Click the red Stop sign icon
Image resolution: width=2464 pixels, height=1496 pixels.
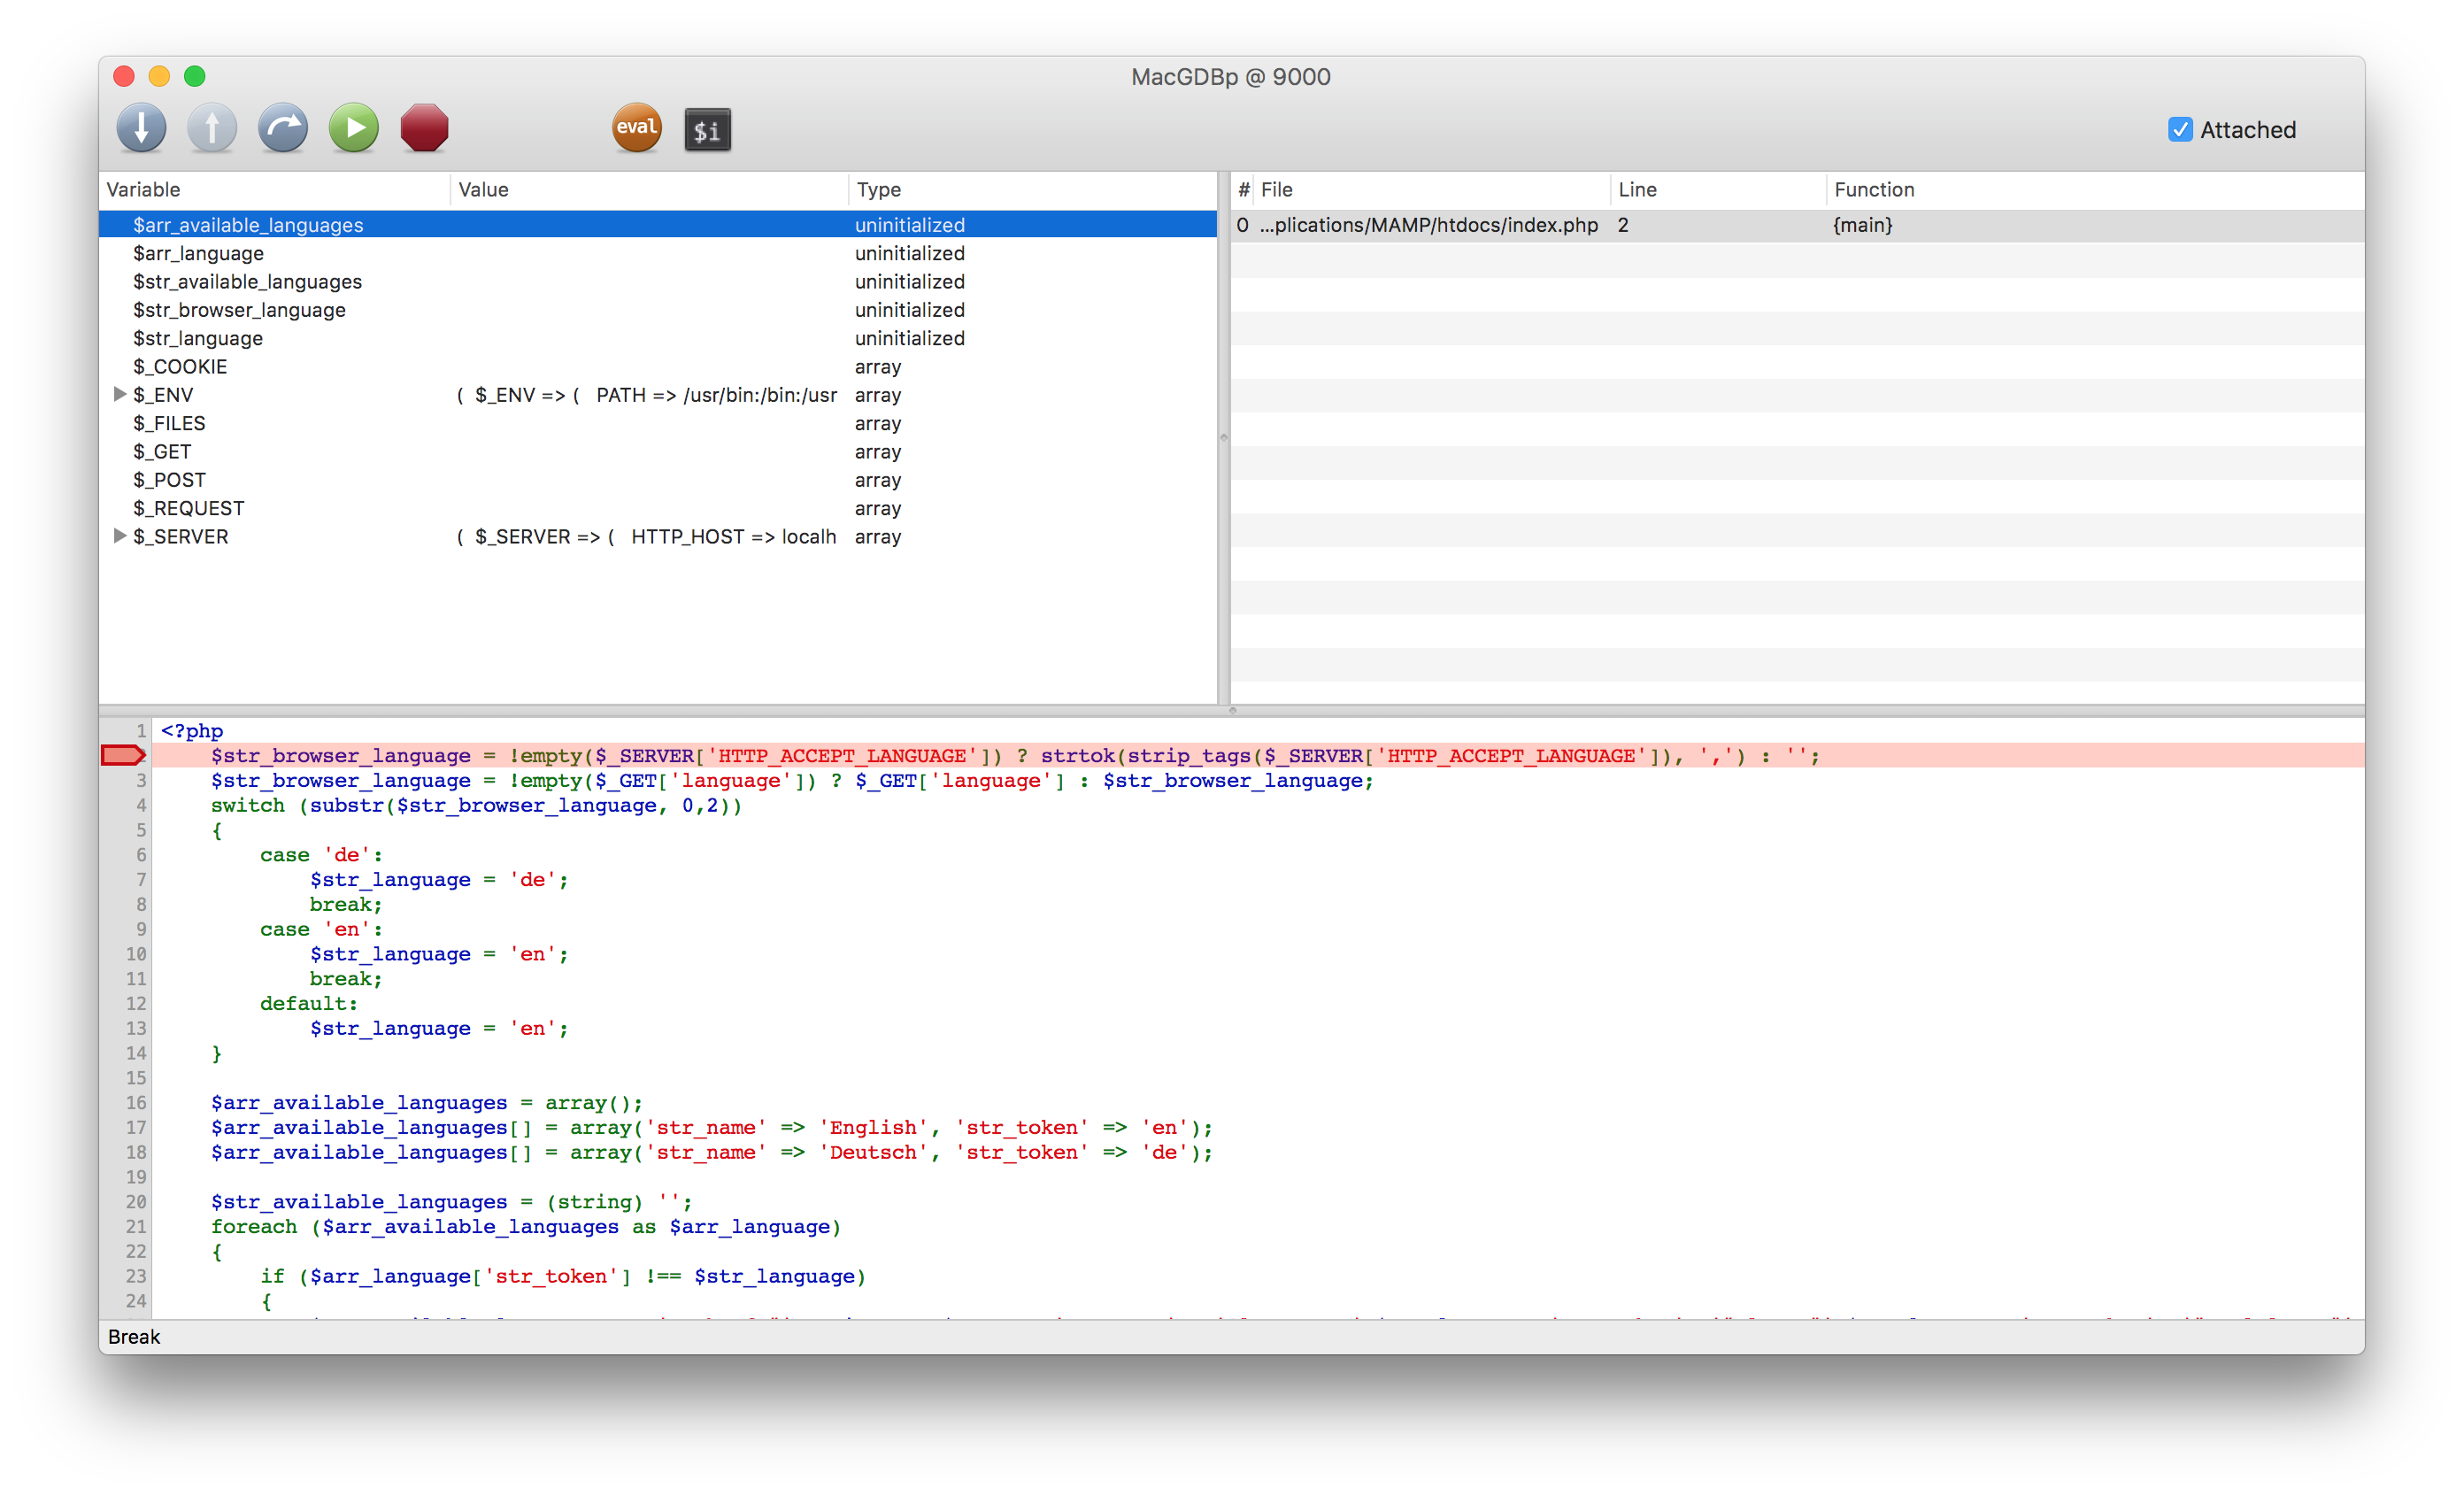(423, 128)
